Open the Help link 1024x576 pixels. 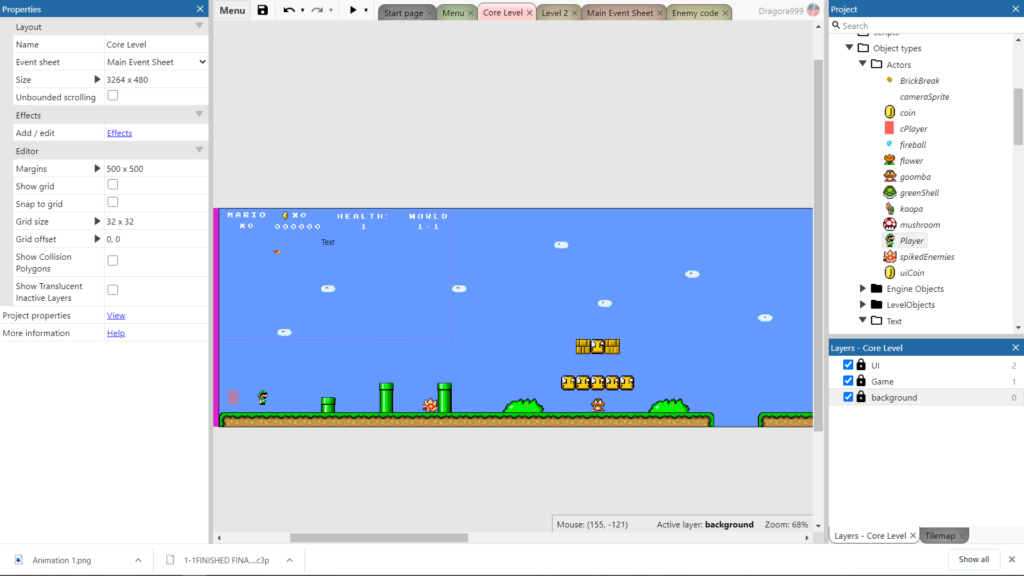click(116, 333)
